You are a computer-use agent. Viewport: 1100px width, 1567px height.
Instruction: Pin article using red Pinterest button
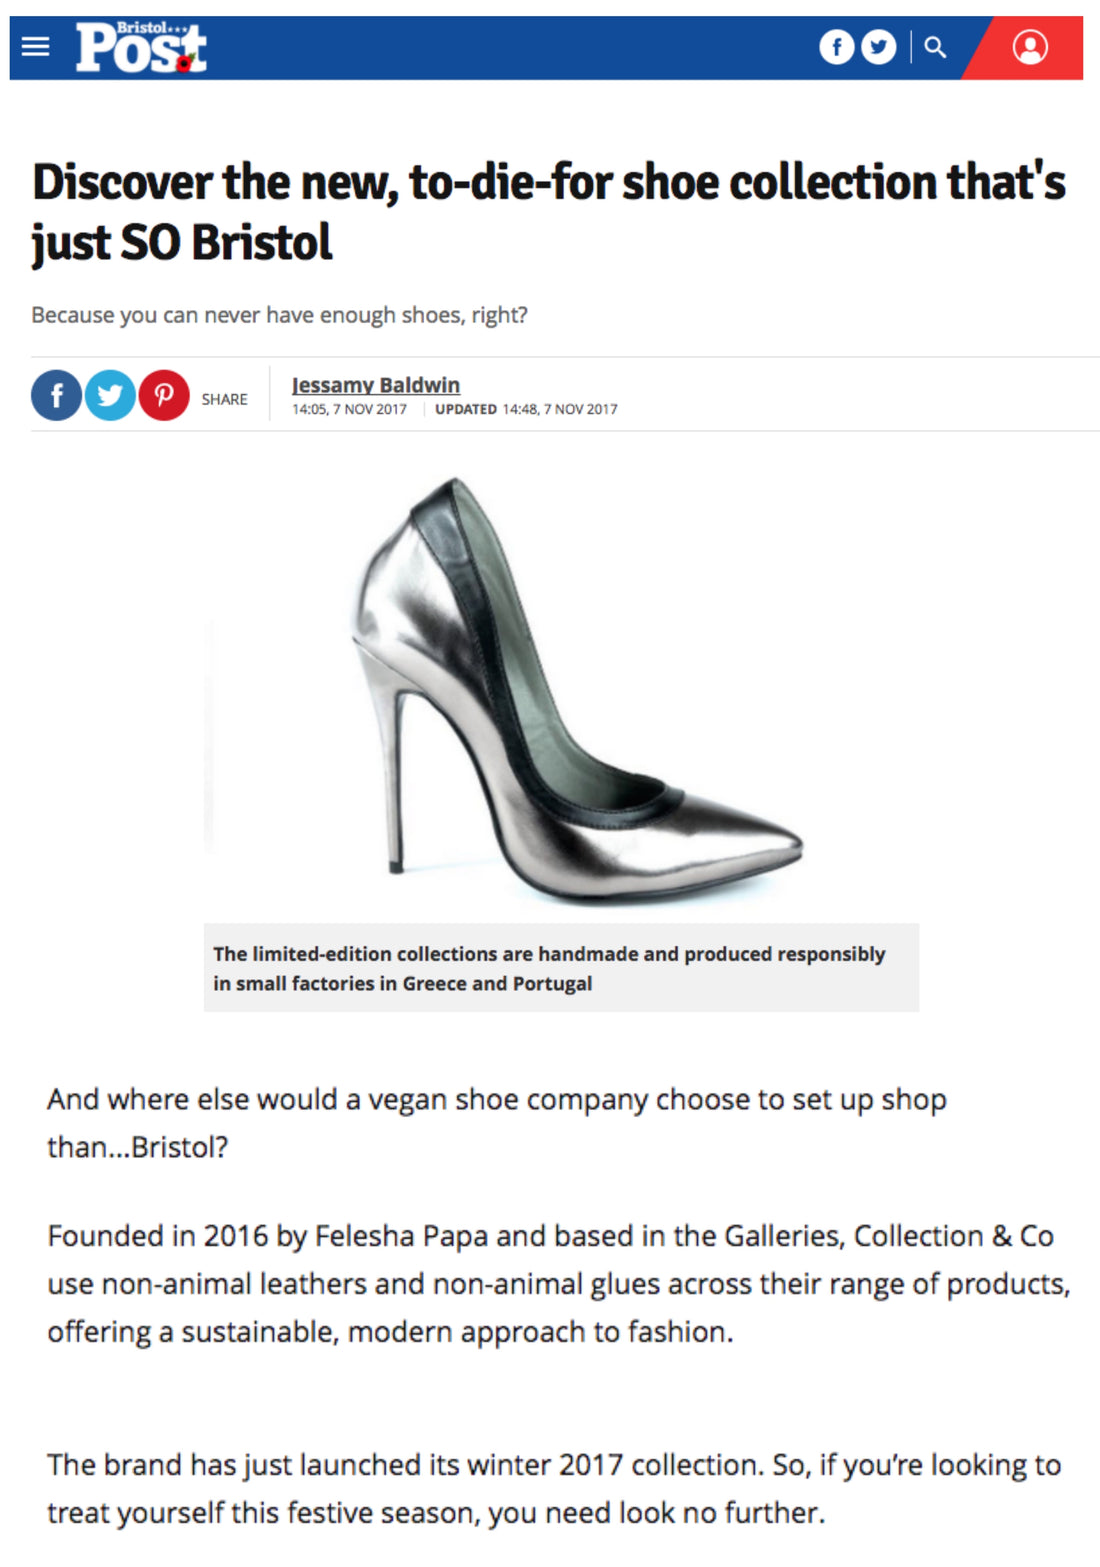pos(164,396)
